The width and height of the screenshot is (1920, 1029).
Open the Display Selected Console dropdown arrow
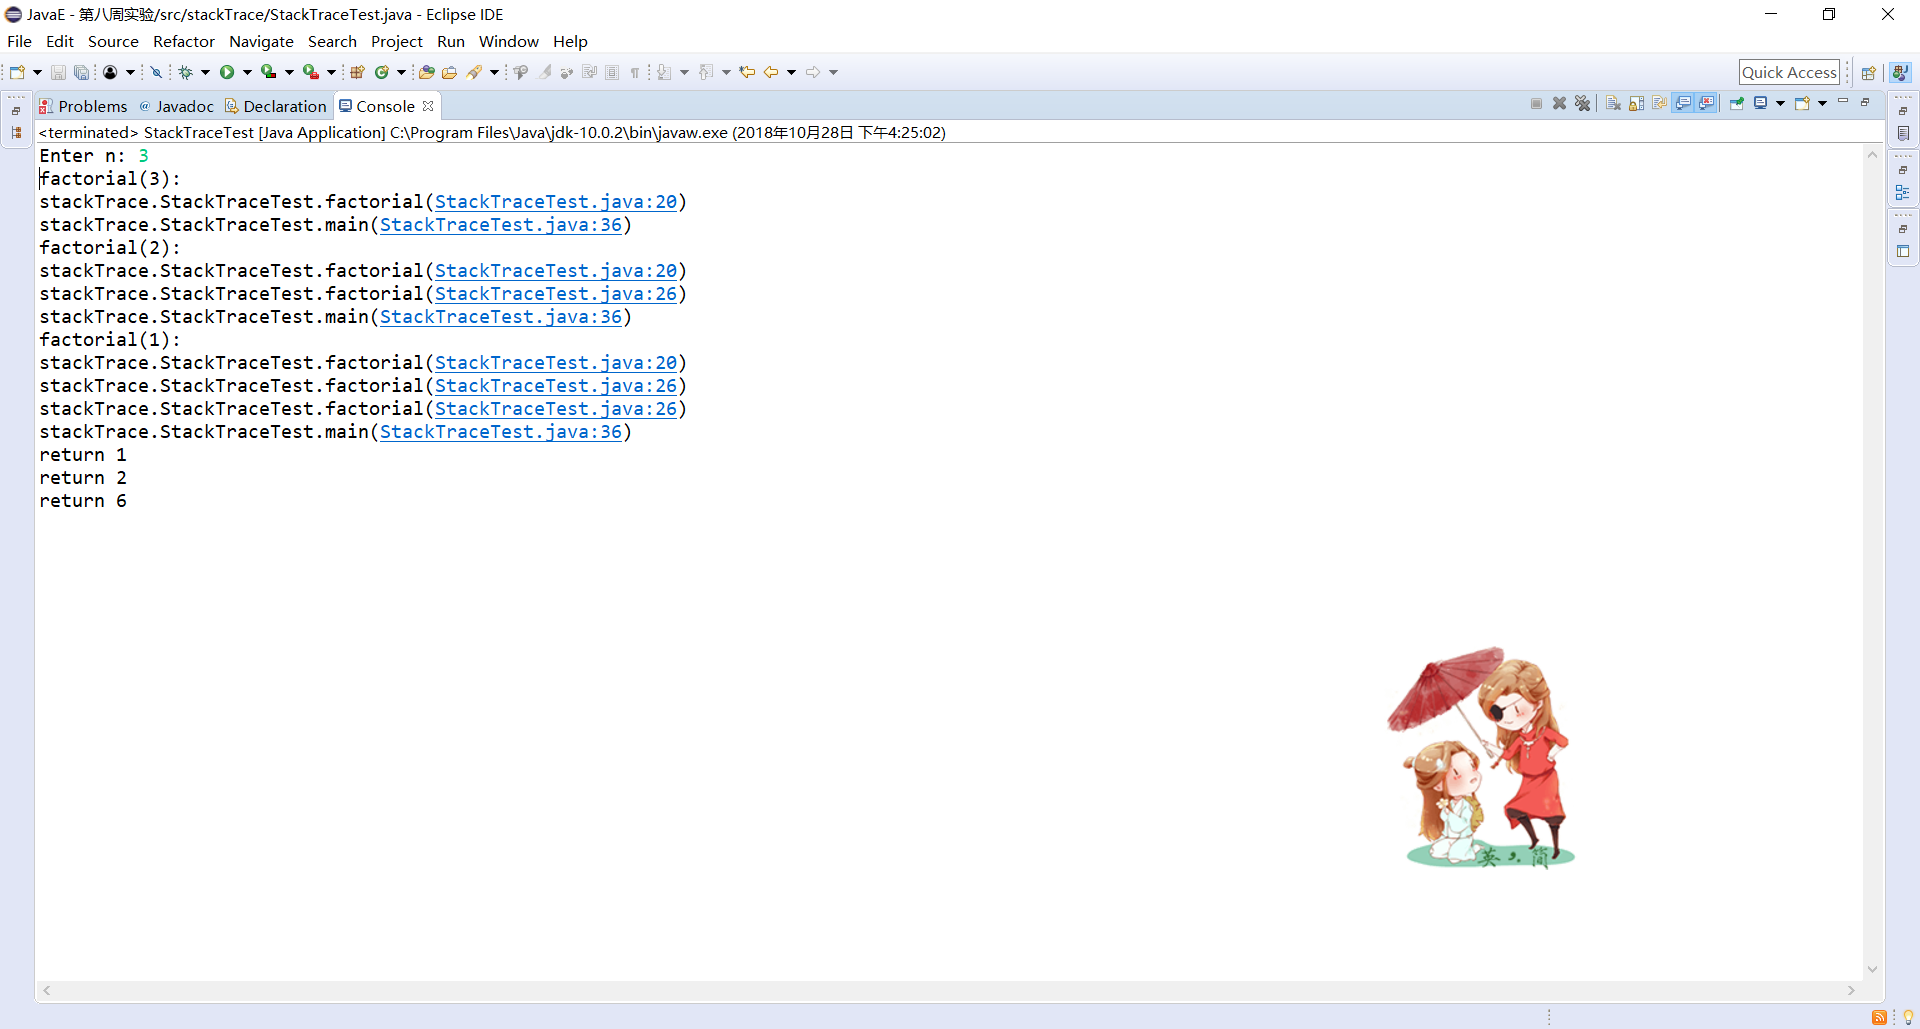pyautogui.click(x=1780, y=103)
